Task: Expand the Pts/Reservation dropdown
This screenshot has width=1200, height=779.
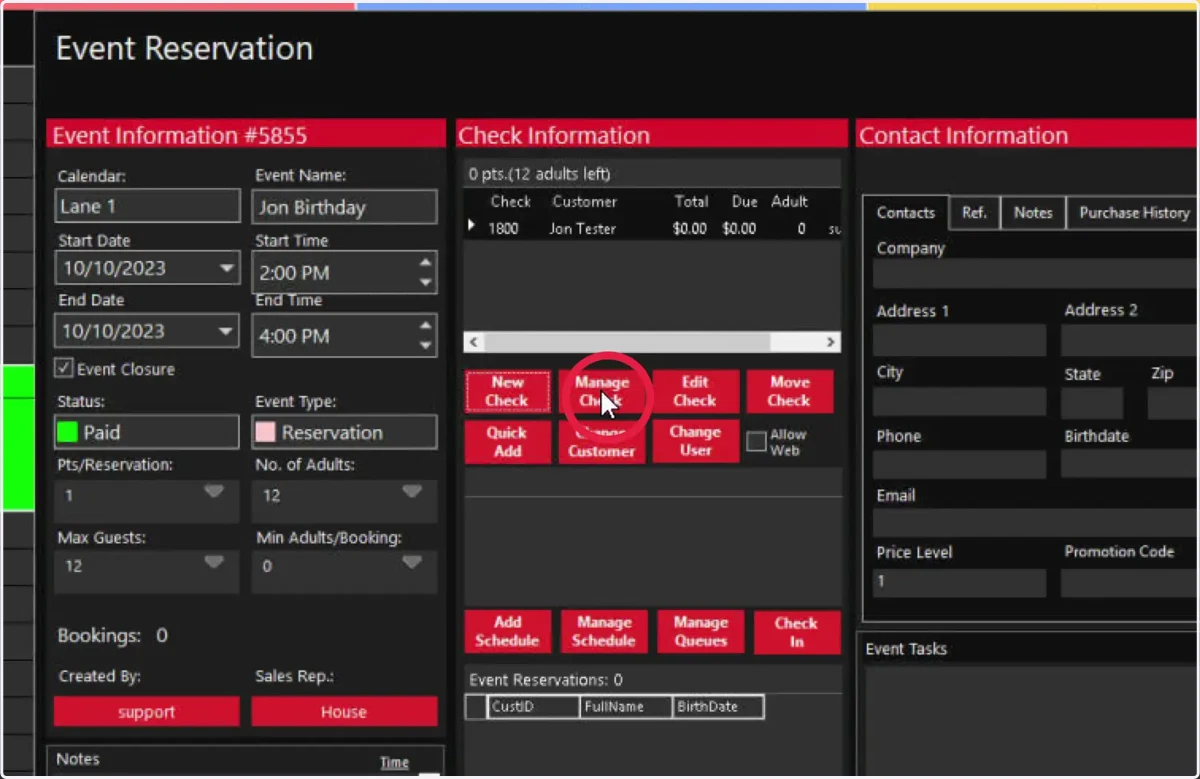Action: coord(214,492)
